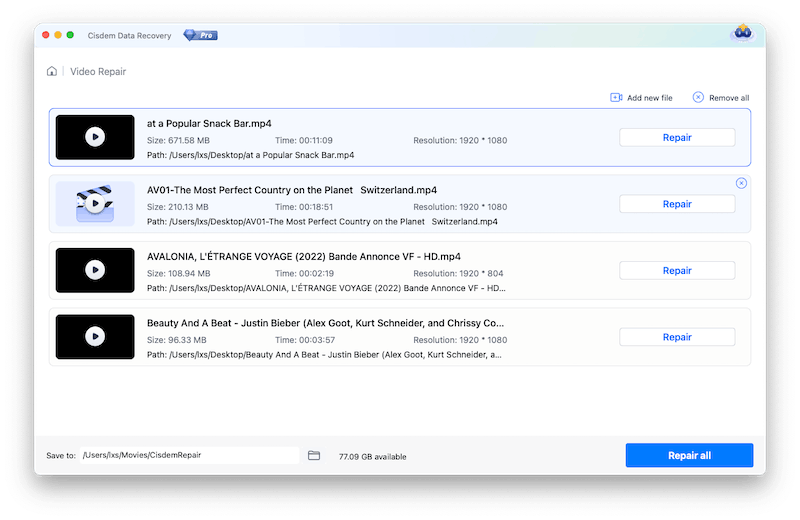The height and width of the screenshot is (520, 800).
Task: Click 'Time: 00:18:51' value
Action: coord(304,207)
